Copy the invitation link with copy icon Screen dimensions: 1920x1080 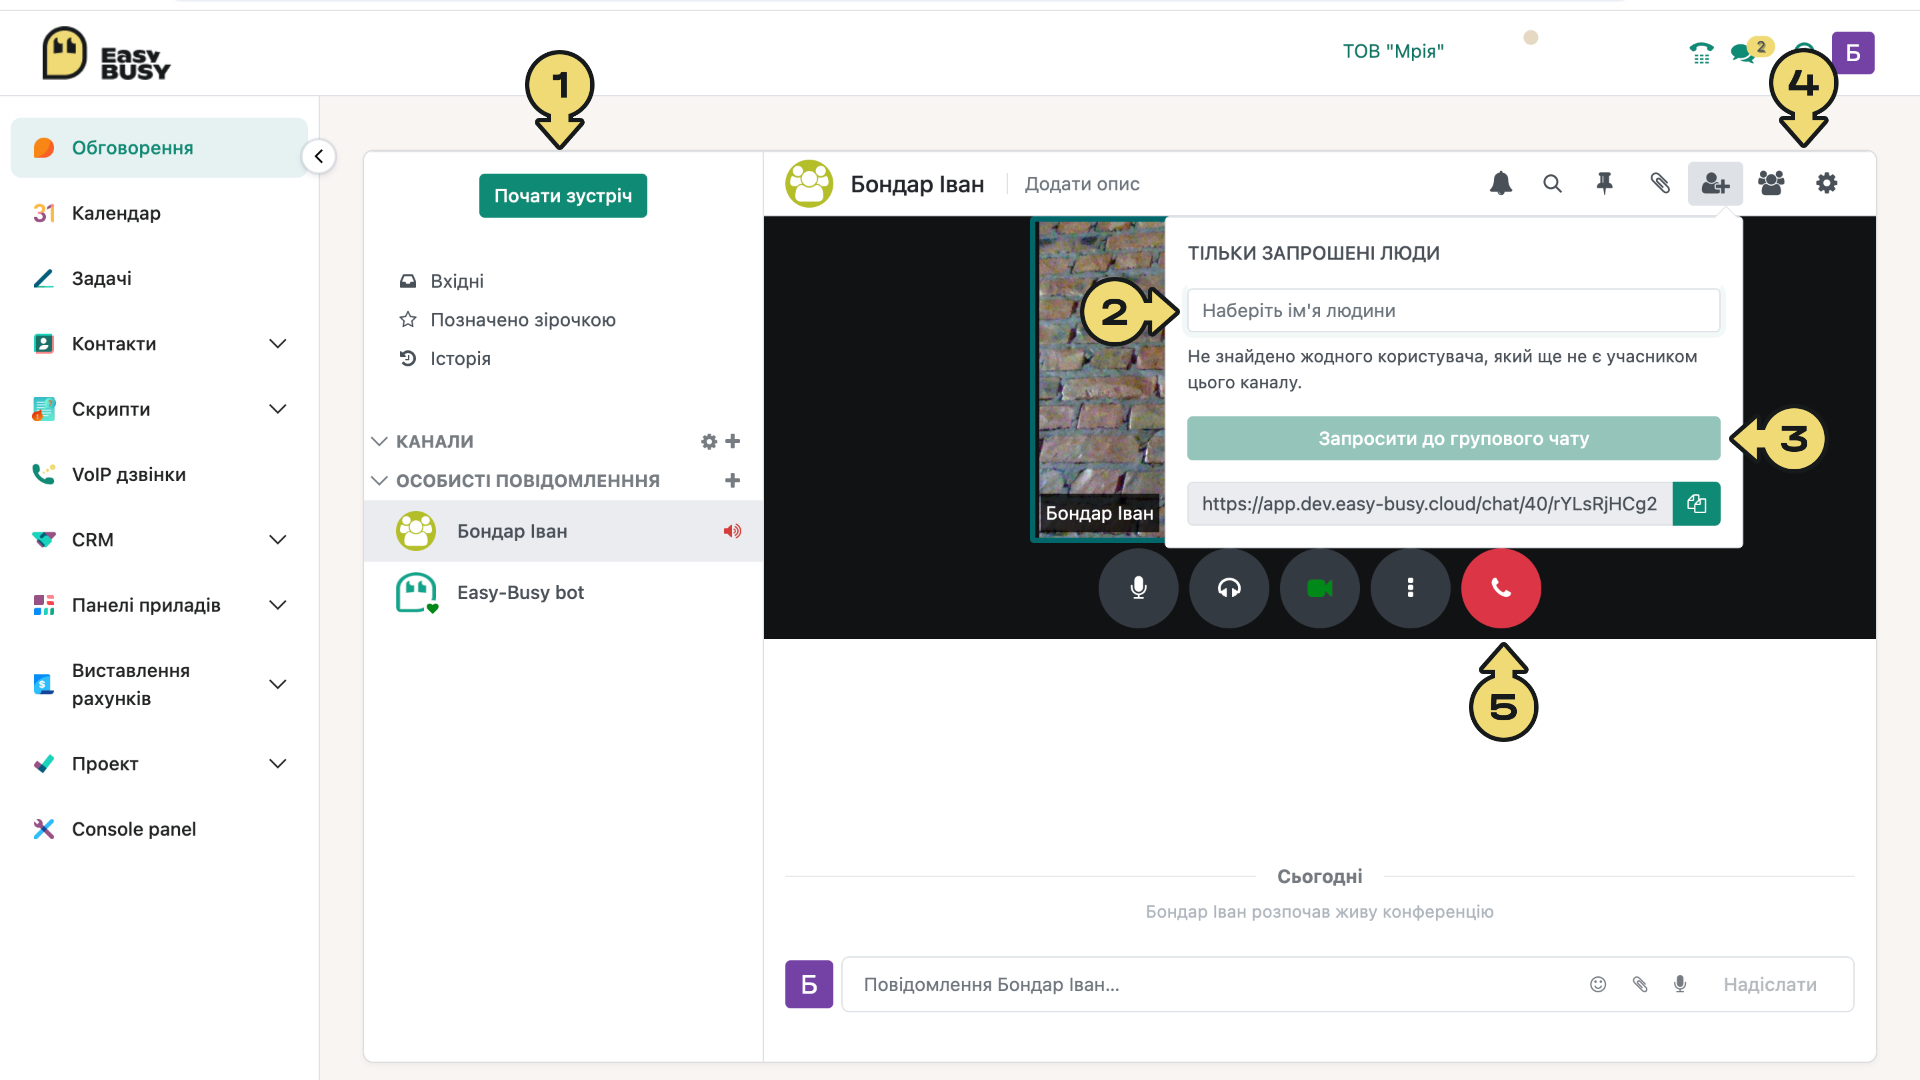coord(1696,503)
